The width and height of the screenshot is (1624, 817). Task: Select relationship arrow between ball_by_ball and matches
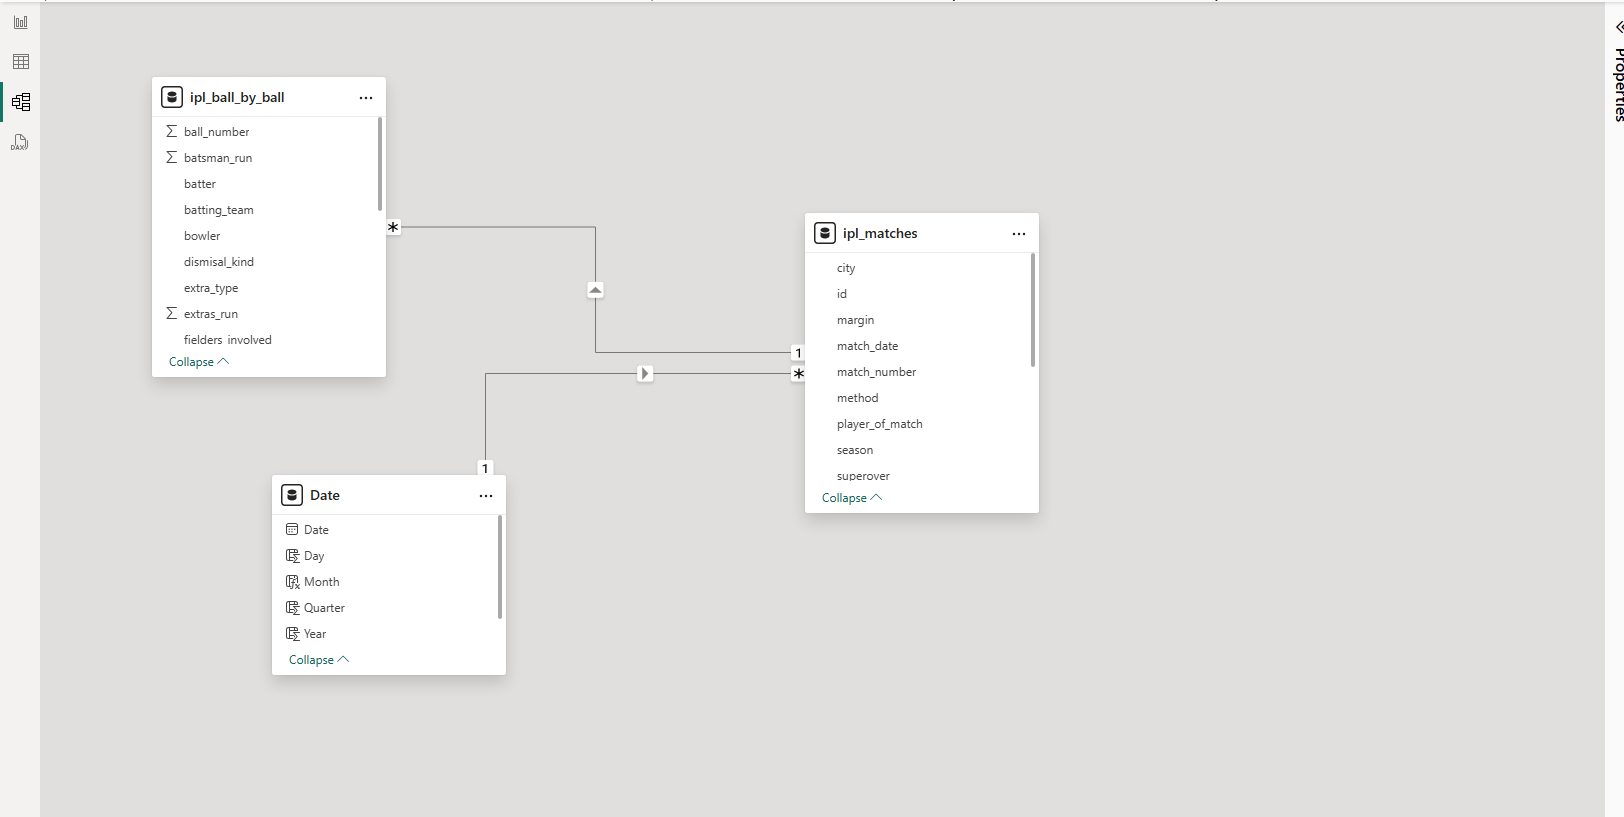pyautogui.click(x=595, y=290)
